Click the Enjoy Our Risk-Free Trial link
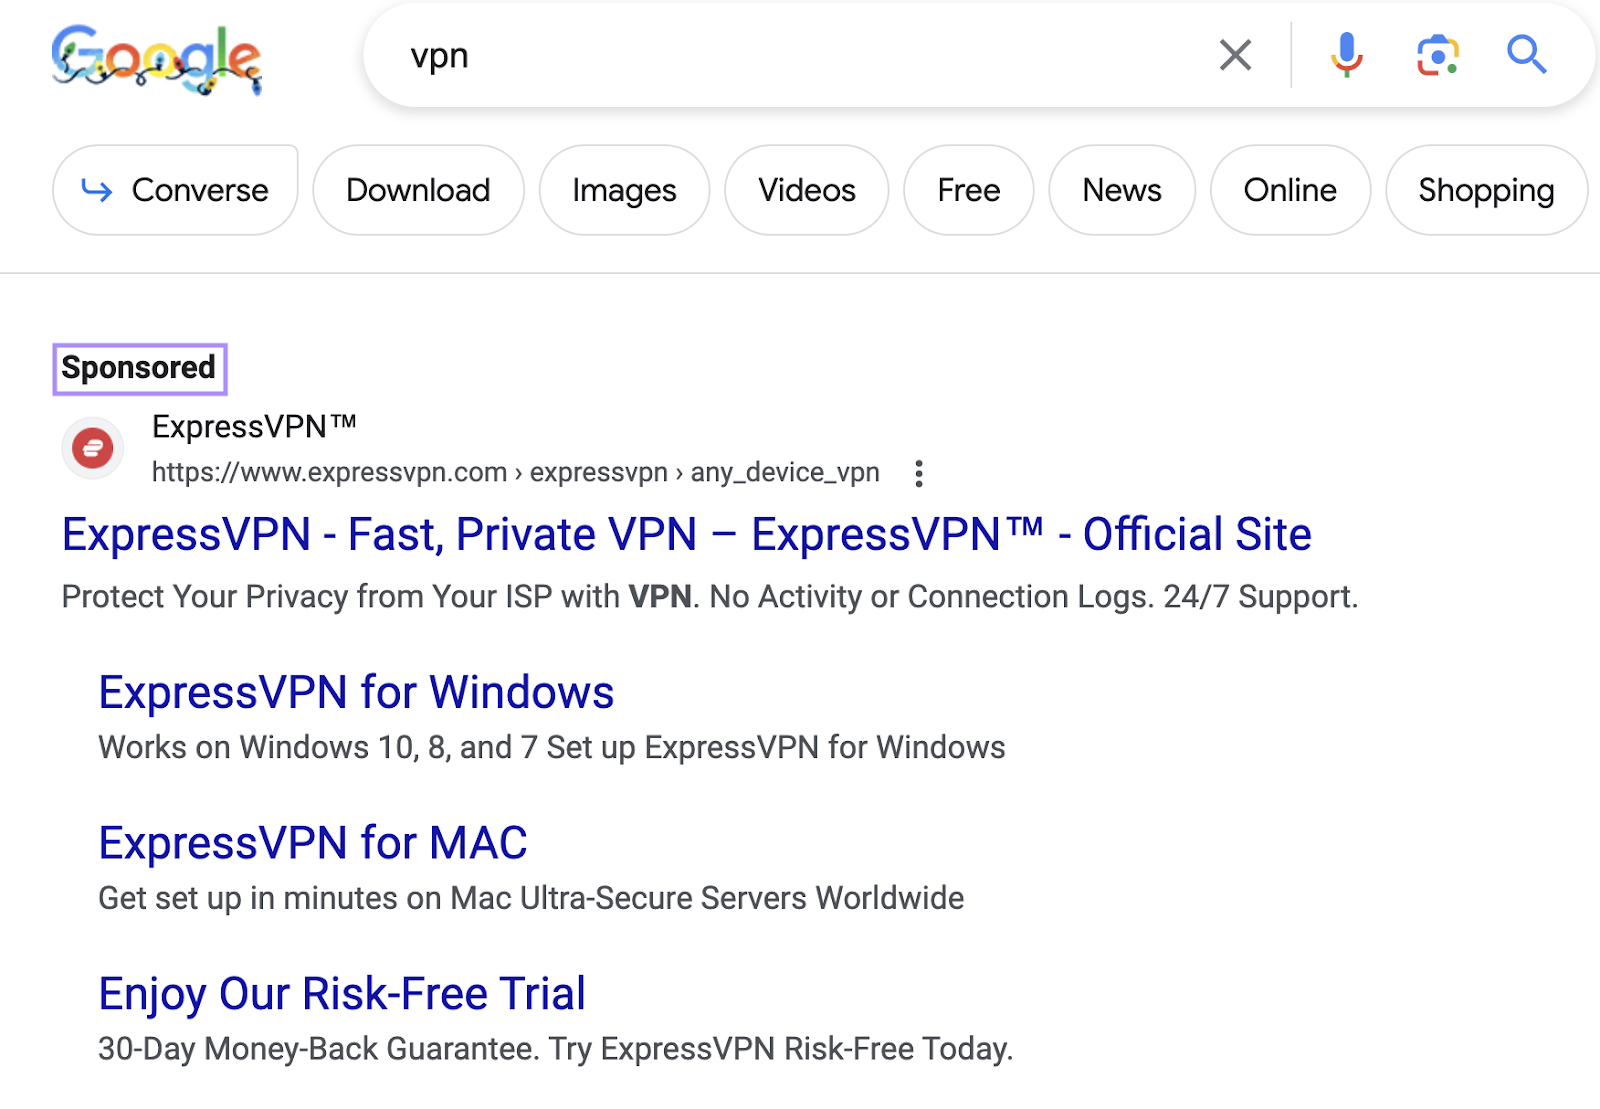The height and width of the screenshot is (1109, 1600). (x=341, y=993)
